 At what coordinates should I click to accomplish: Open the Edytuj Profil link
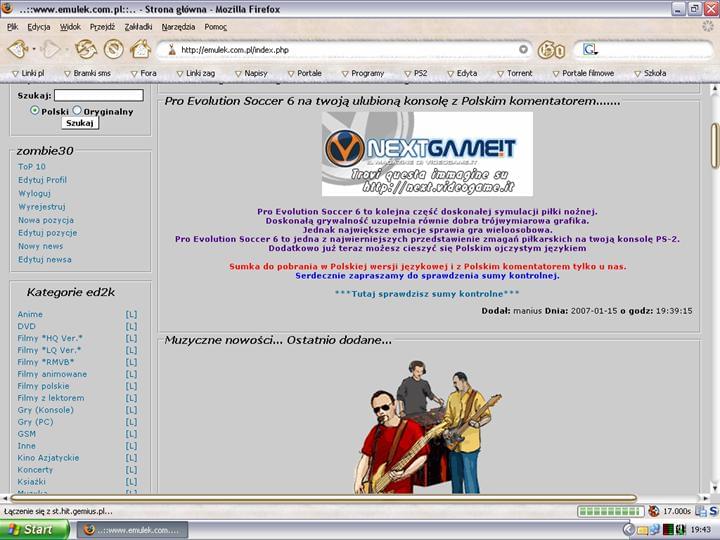(x=42, y=180)
